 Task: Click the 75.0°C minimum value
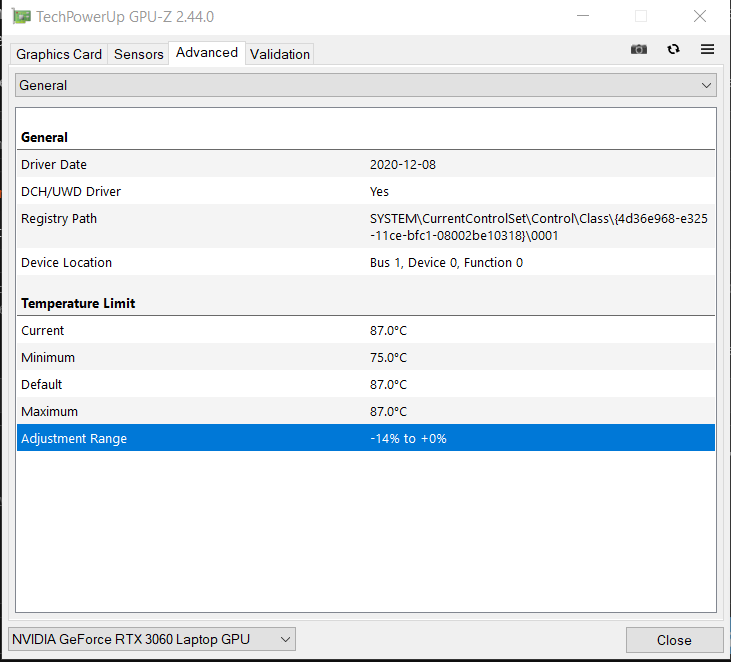[388, 358]
